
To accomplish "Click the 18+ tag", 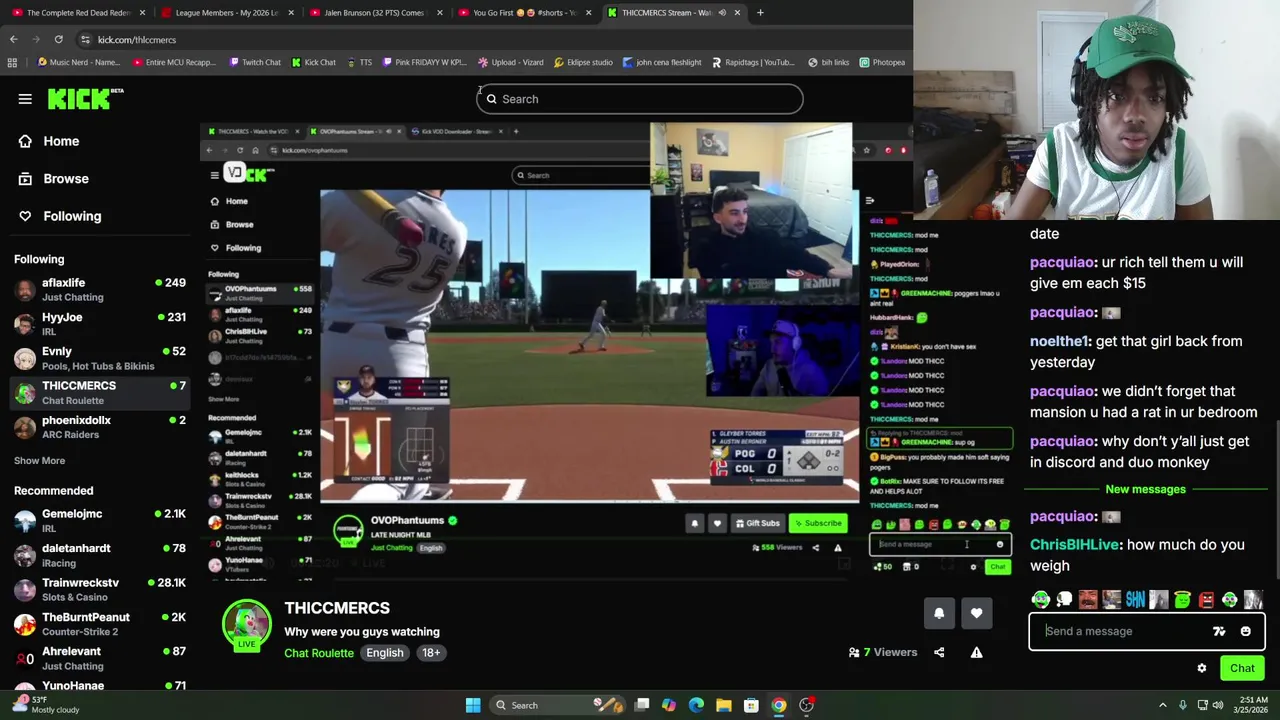I will [x=431, y=653].
